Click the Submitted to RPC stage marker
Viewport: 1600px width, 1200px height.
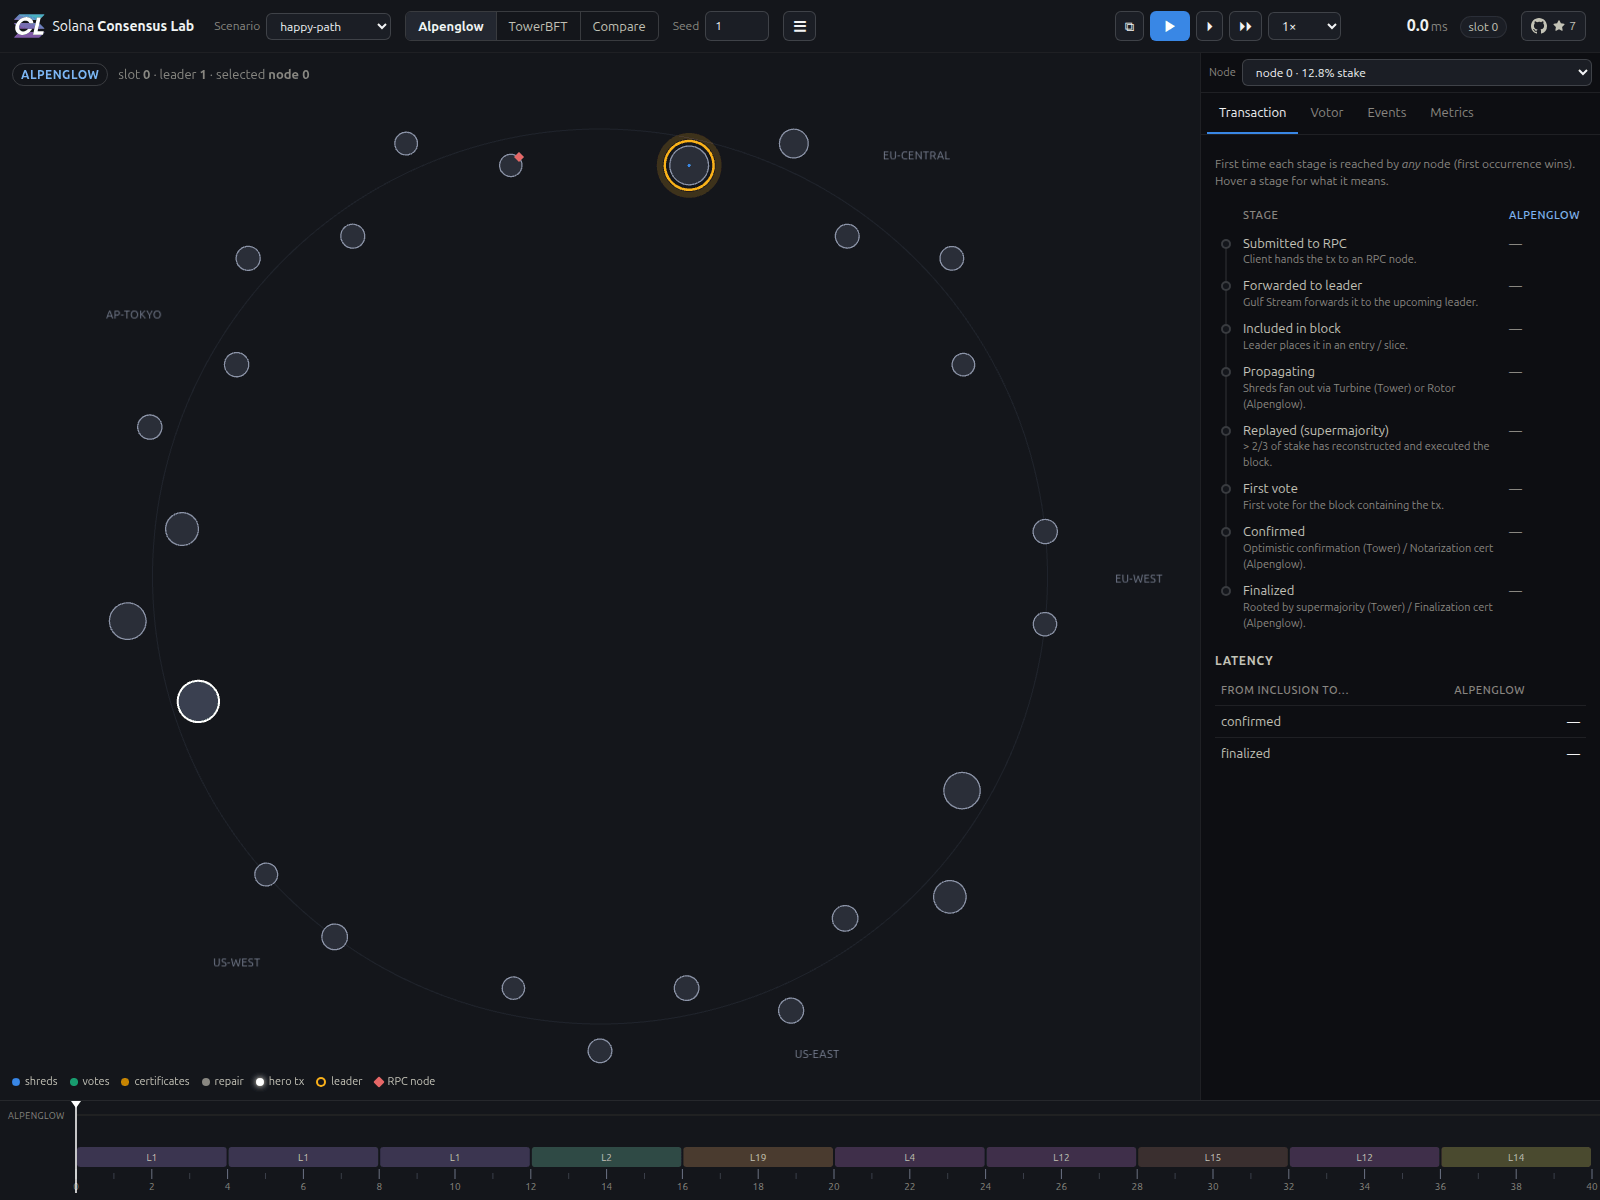(x=1226, y=244)
